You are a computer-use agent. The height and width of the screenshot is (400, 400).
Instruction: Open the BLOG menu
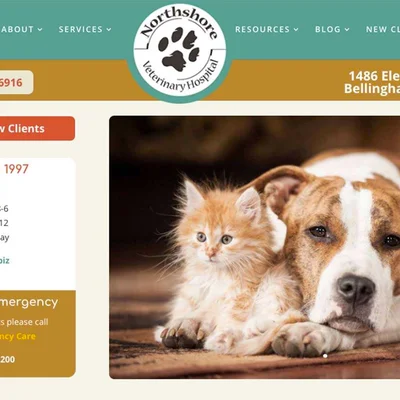click(332, 29)
